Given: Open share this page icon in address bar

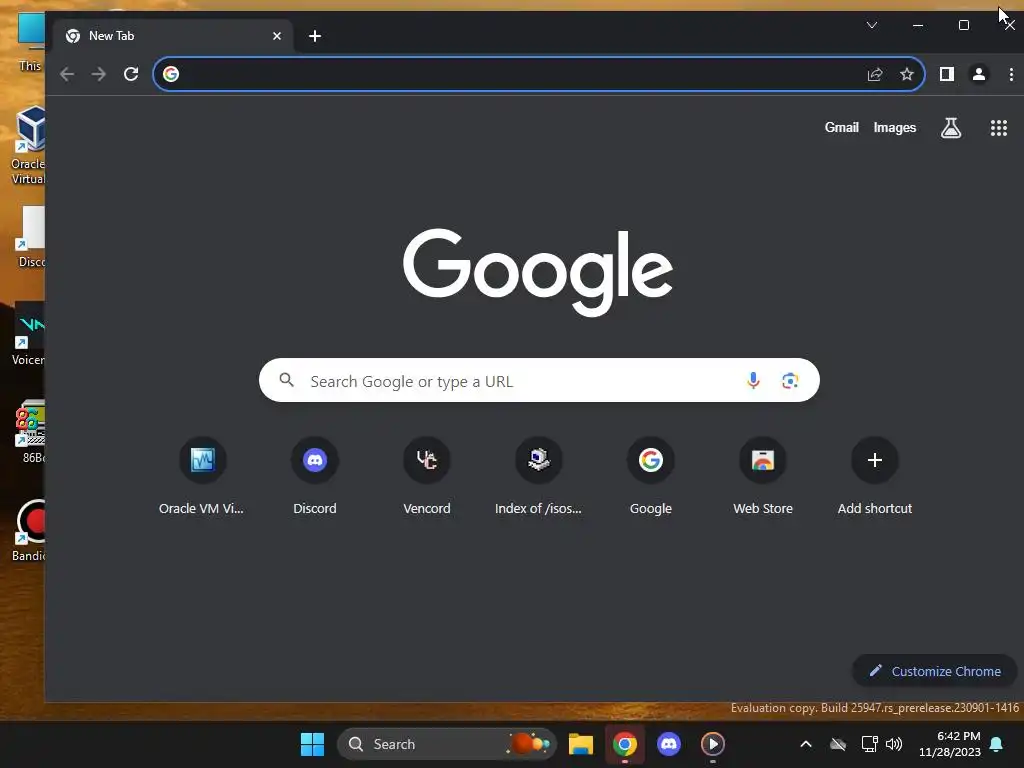Looking at the screenshot, I should [875, 74].
